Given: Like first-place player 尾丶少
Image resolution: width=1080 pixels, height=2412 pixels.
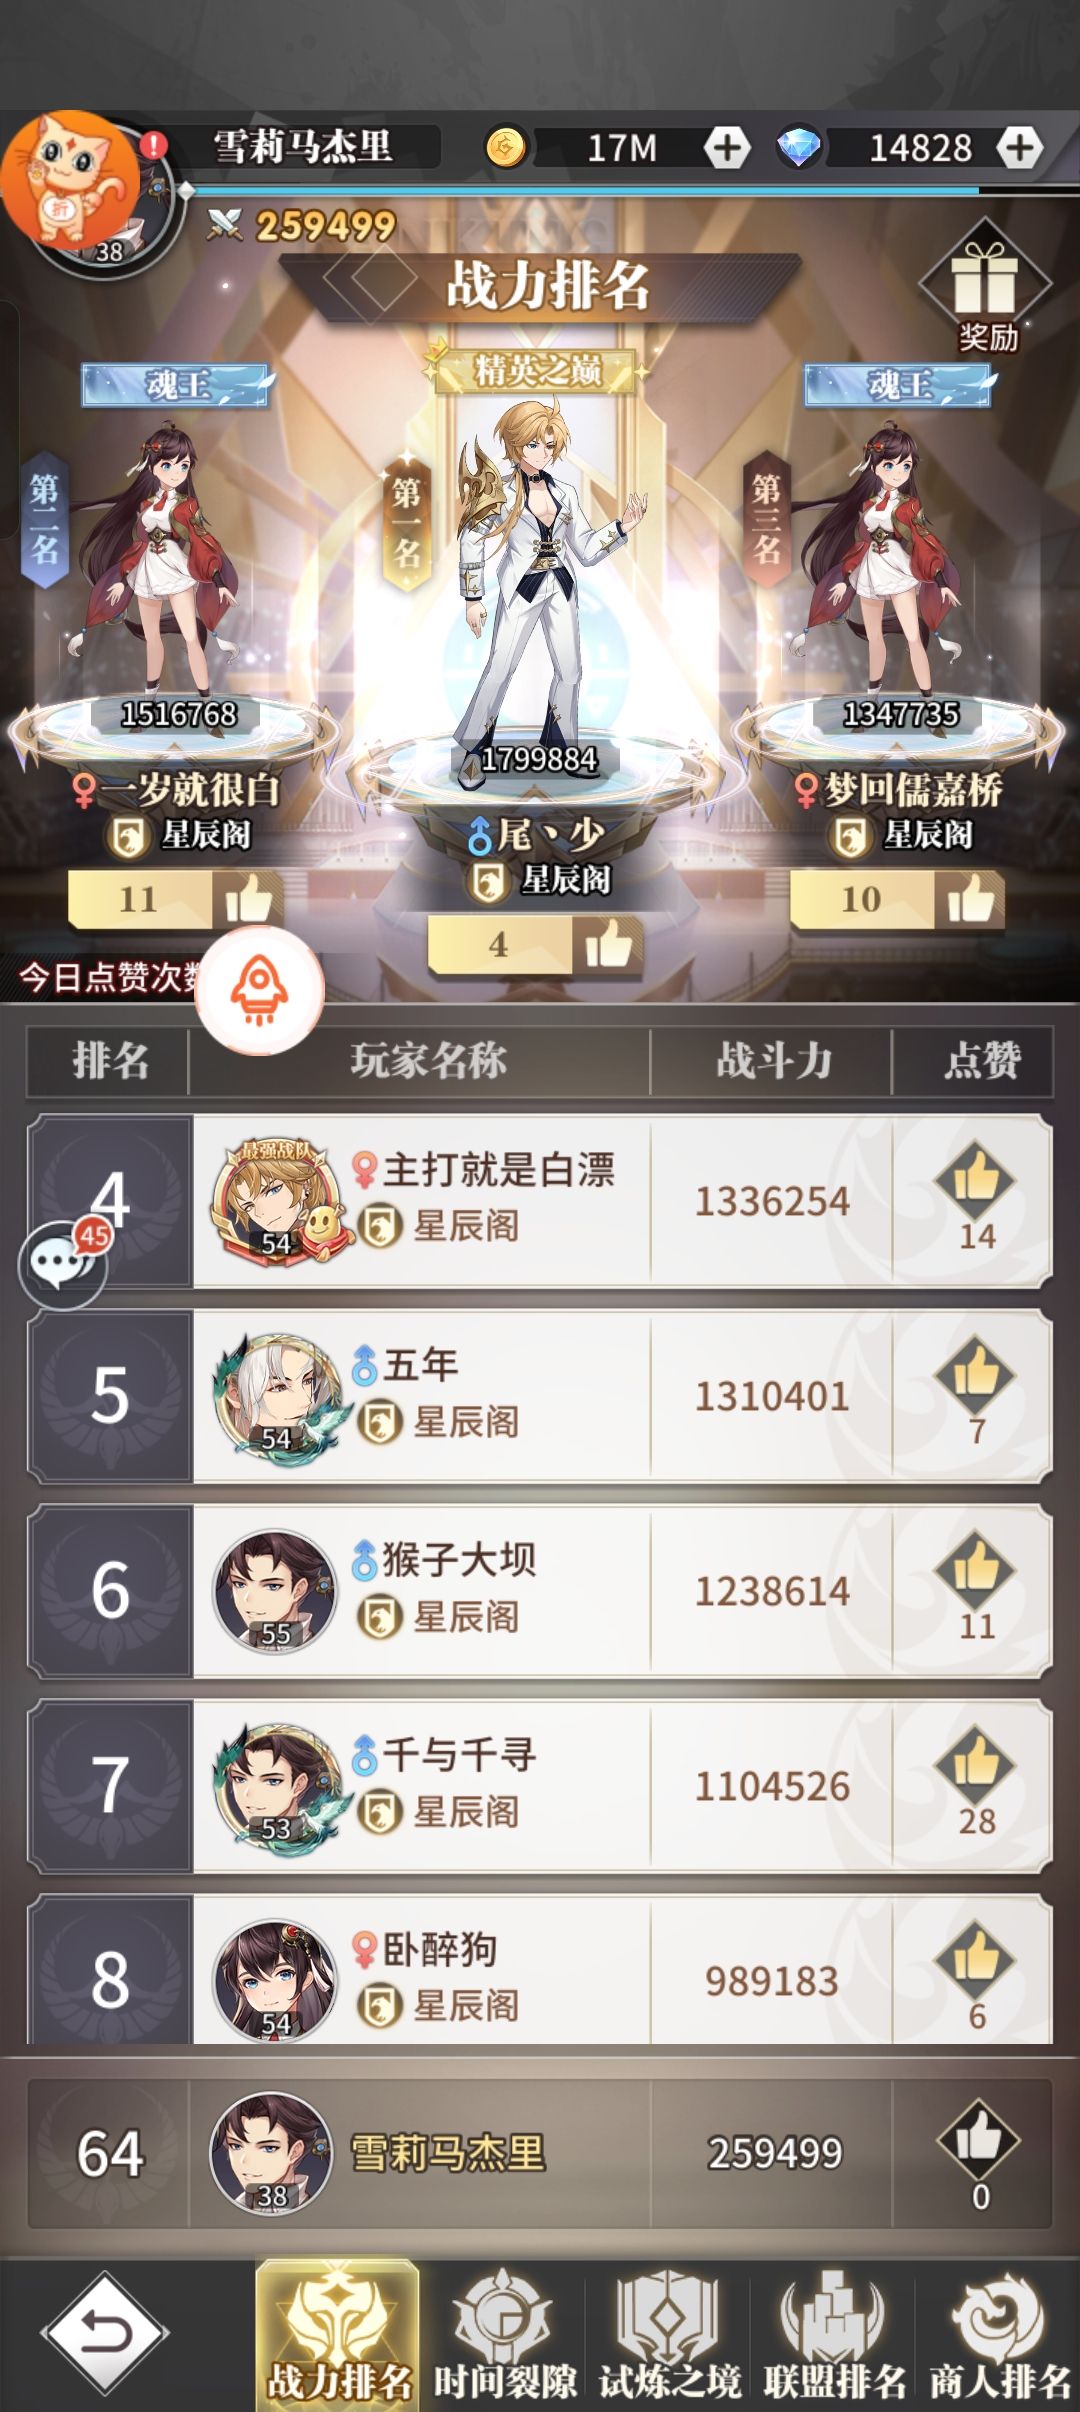Looking at the screenshot, I should point(607,944).
